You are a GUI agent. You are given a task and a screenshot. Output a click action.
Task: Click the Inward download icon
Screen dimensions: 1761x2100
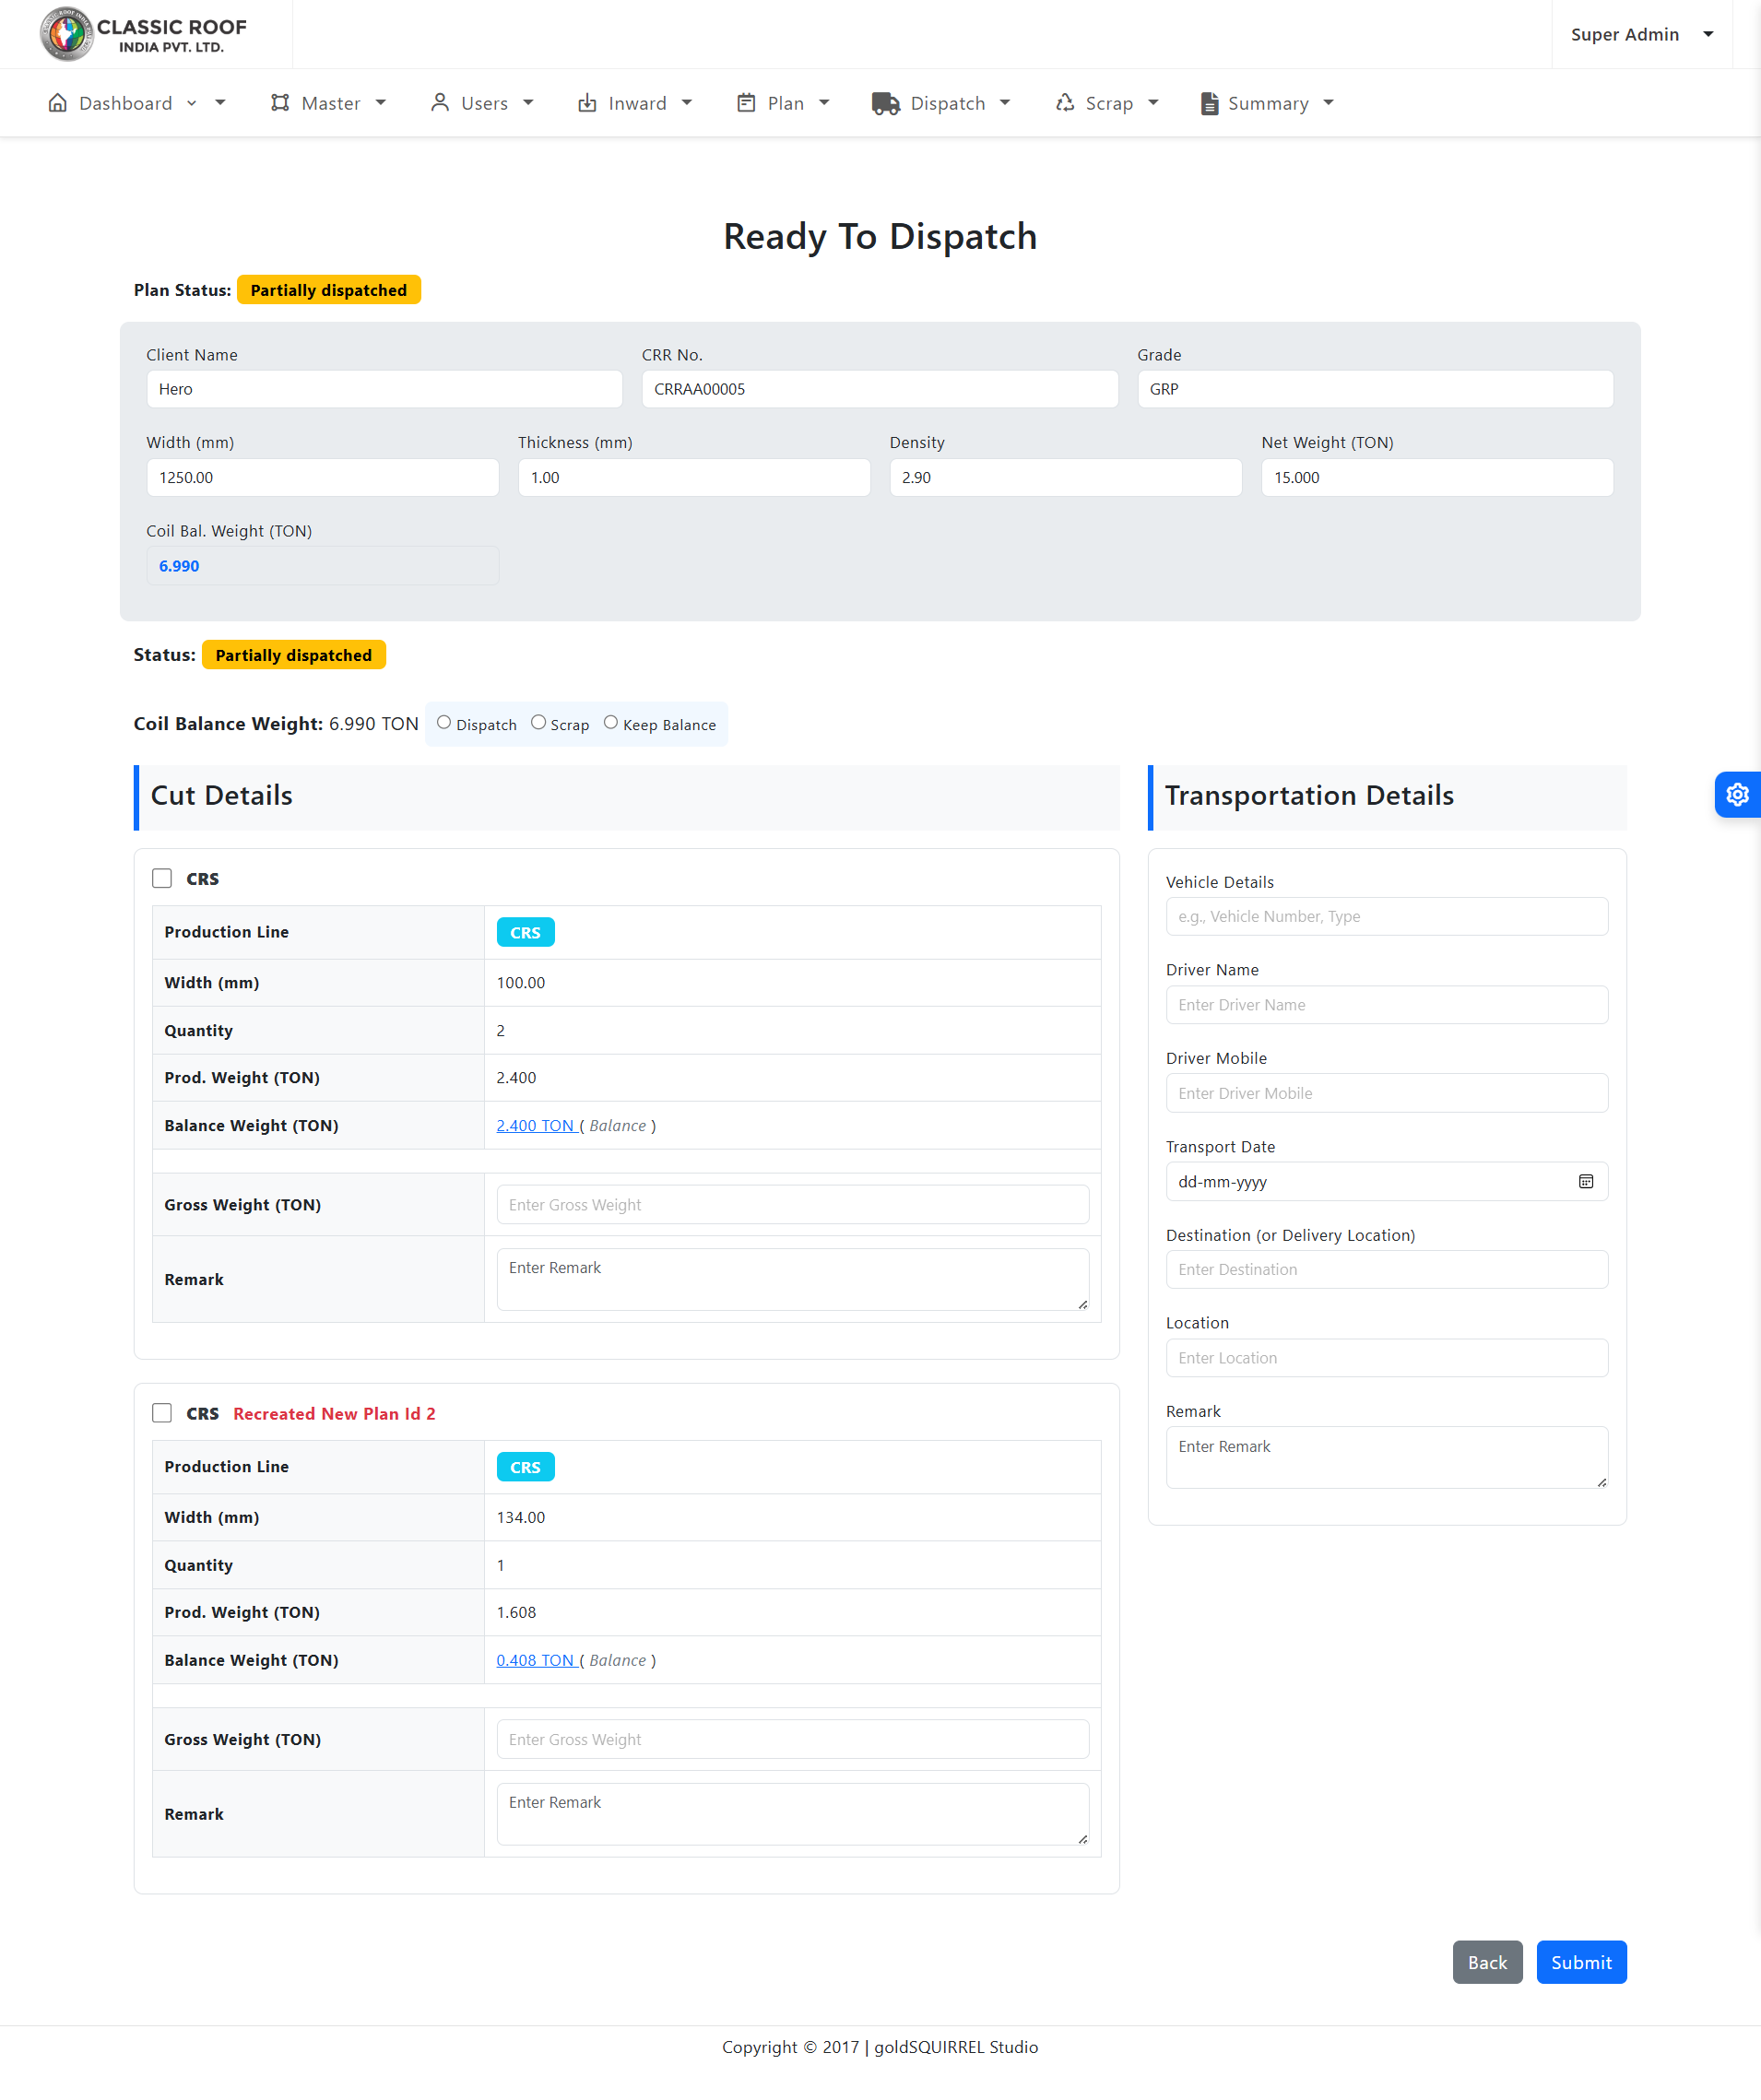[x=587, y=103]
